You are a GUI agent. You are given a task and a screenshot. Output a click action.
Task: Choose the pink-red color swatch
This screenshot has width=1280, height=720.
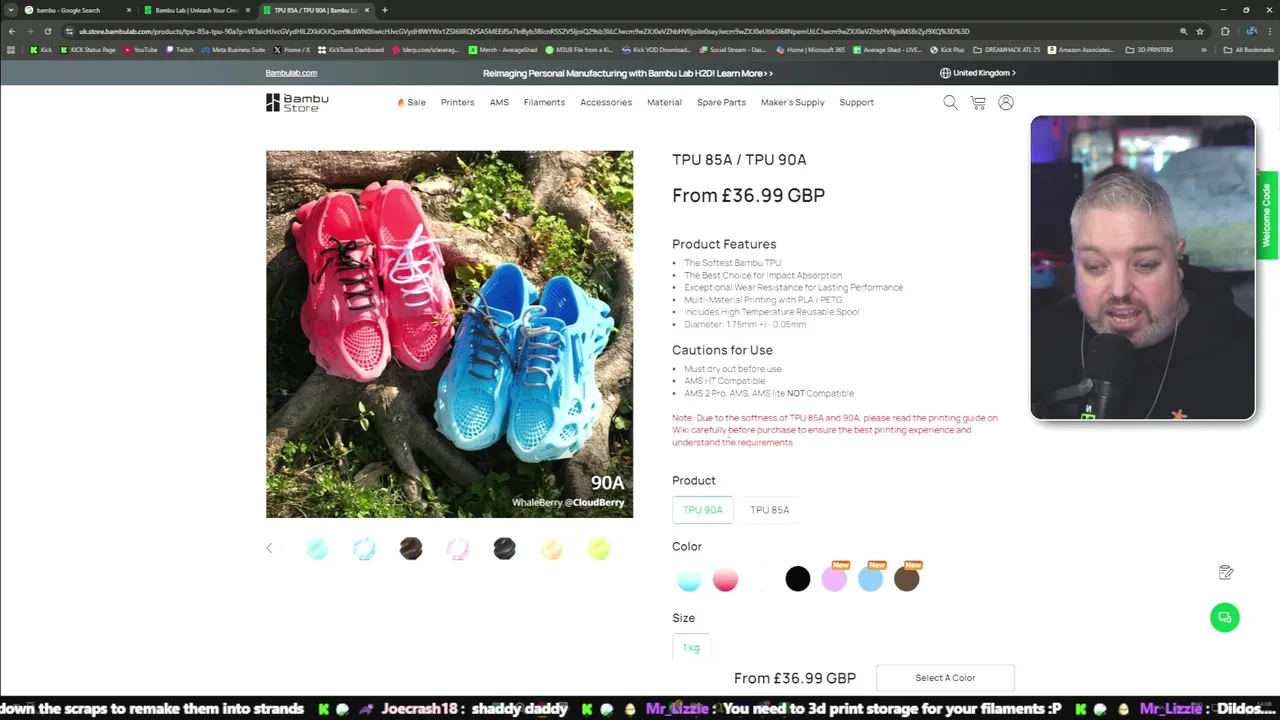coord(725,578)
